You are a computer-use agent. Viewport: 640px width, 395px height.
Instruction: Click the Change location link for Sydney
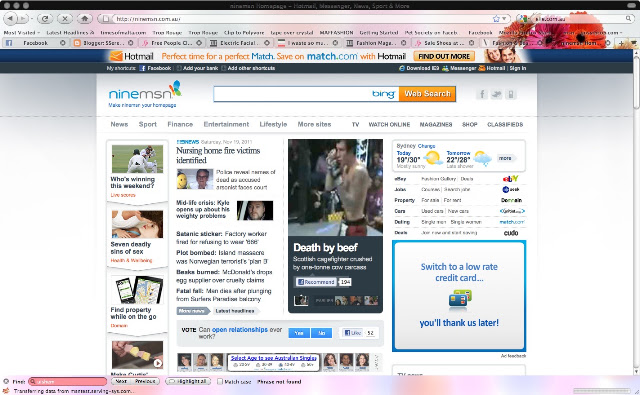tap(427, 146)
